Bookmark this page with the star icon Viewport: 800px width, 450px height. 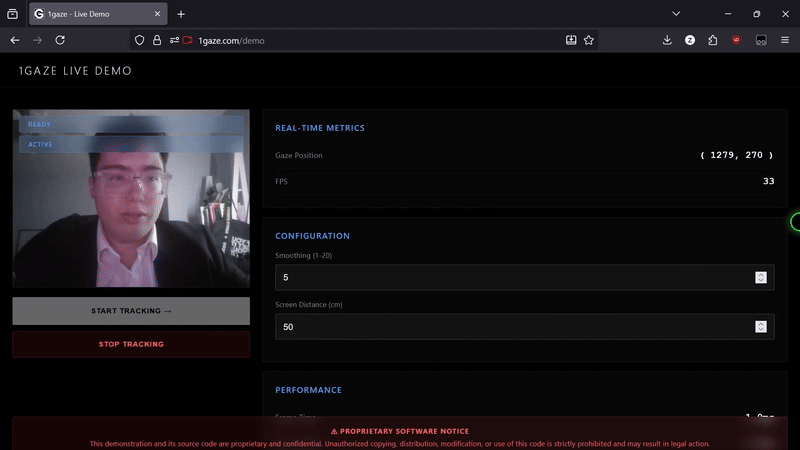coord(589,40)
